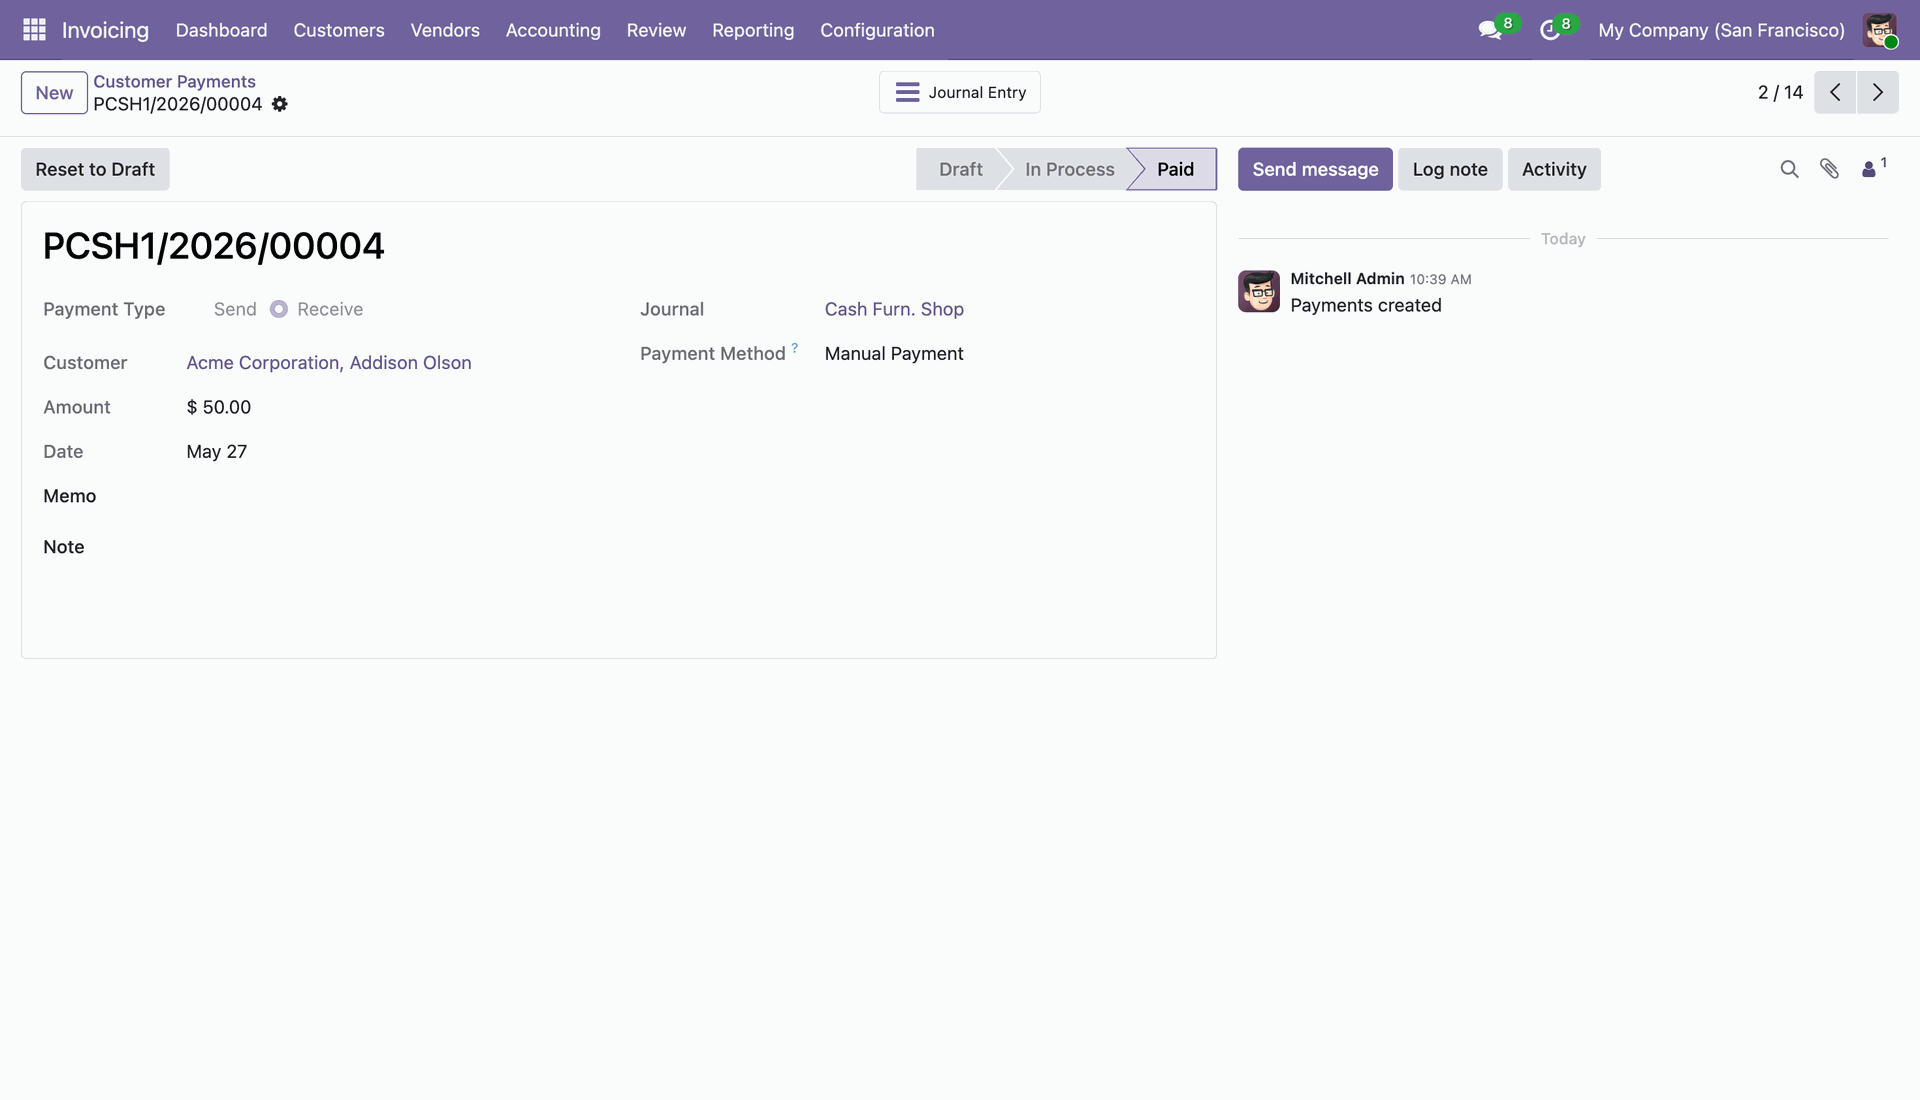
Task: Open the Configuration menu
Action: tap(877, 30)
